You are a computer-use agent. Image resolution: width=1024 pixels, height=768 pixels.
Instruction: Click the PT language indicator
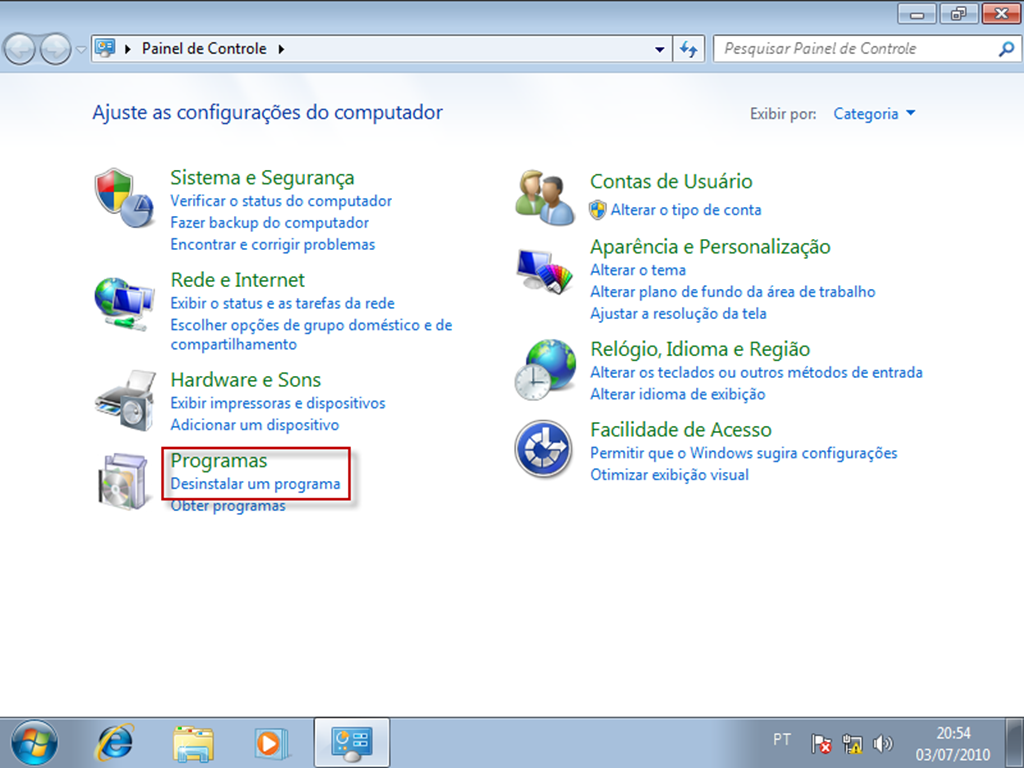782,740
